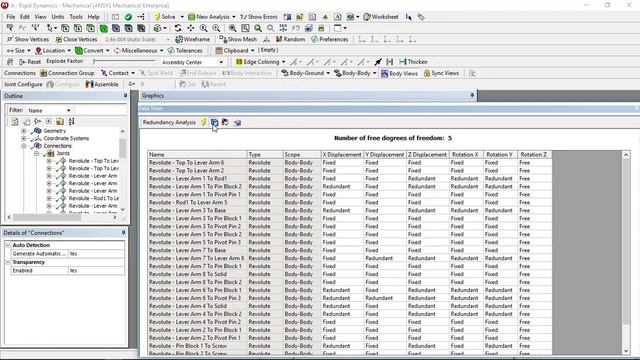Open the Edit menu
The width and height of the screenshot is (640, 360).
pos(25,17)
